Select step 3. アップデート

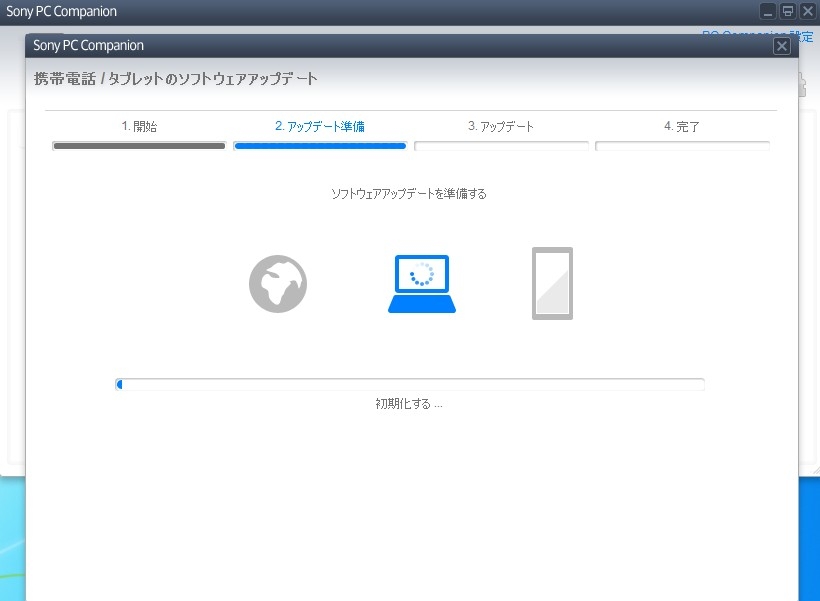pos(500,126)
